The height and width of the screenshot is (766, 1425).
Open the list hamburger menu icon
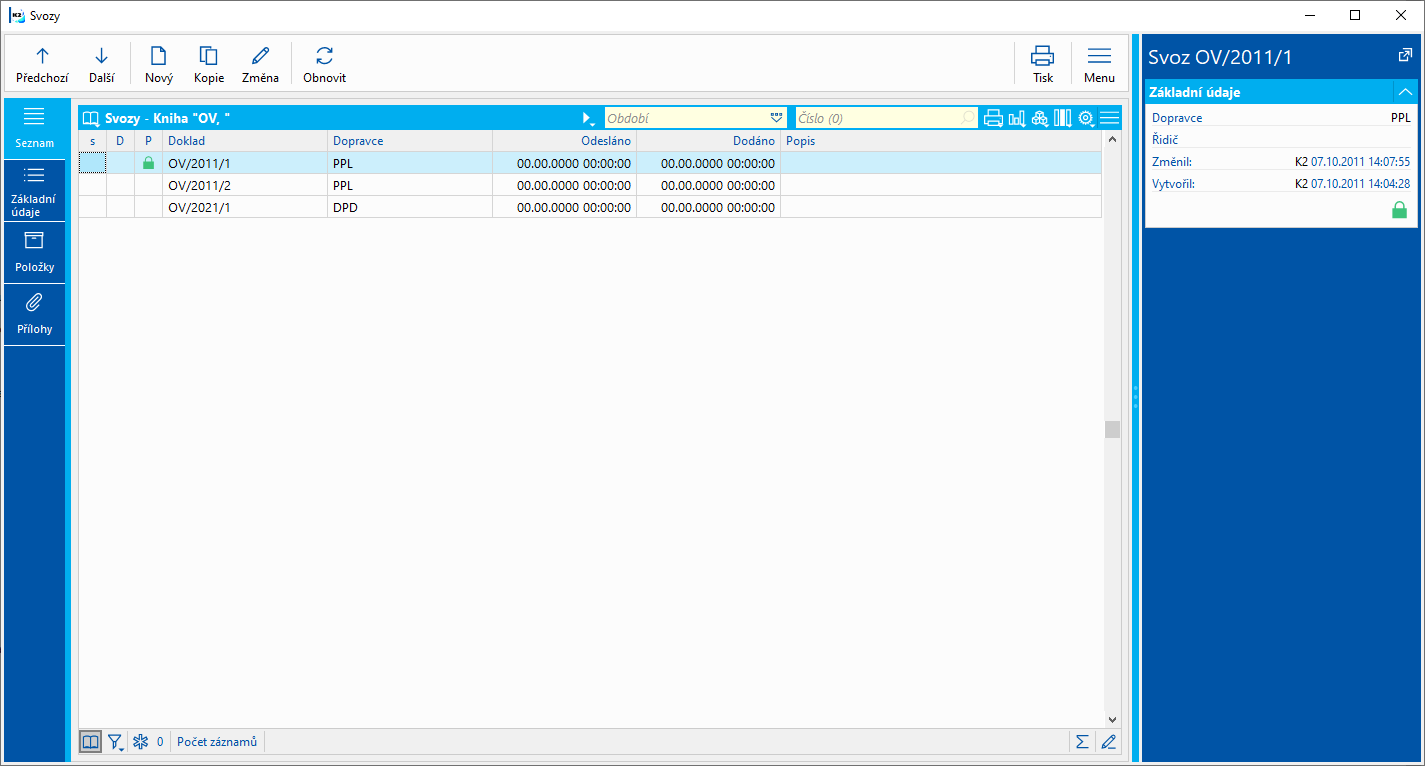click(x=1109, y=118)
